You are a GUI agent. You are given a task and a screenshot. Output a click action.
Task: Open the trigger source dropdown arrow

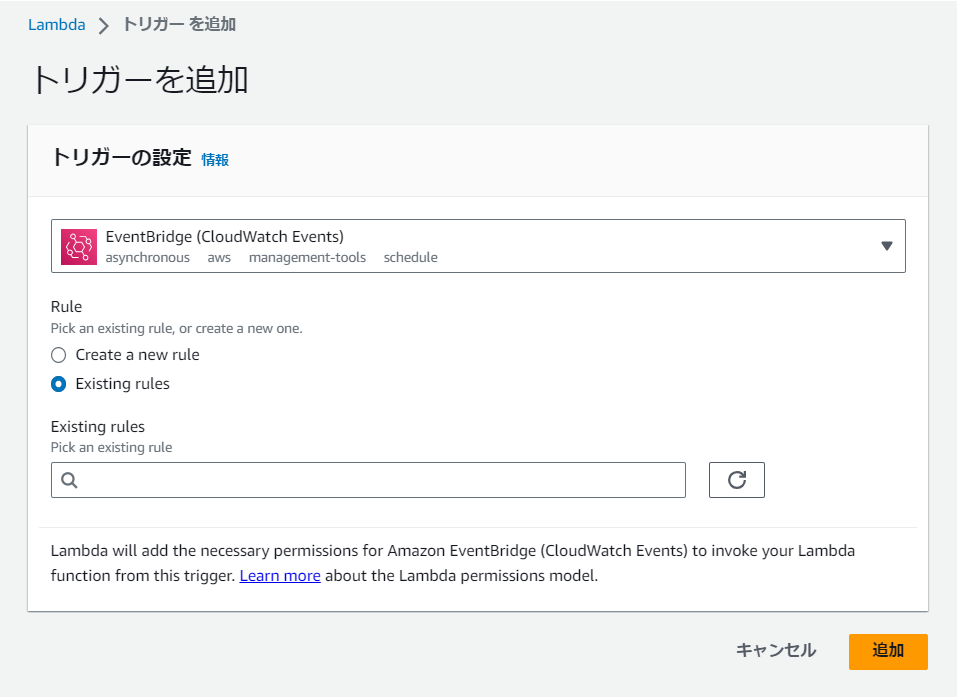[x=887, y=246]
